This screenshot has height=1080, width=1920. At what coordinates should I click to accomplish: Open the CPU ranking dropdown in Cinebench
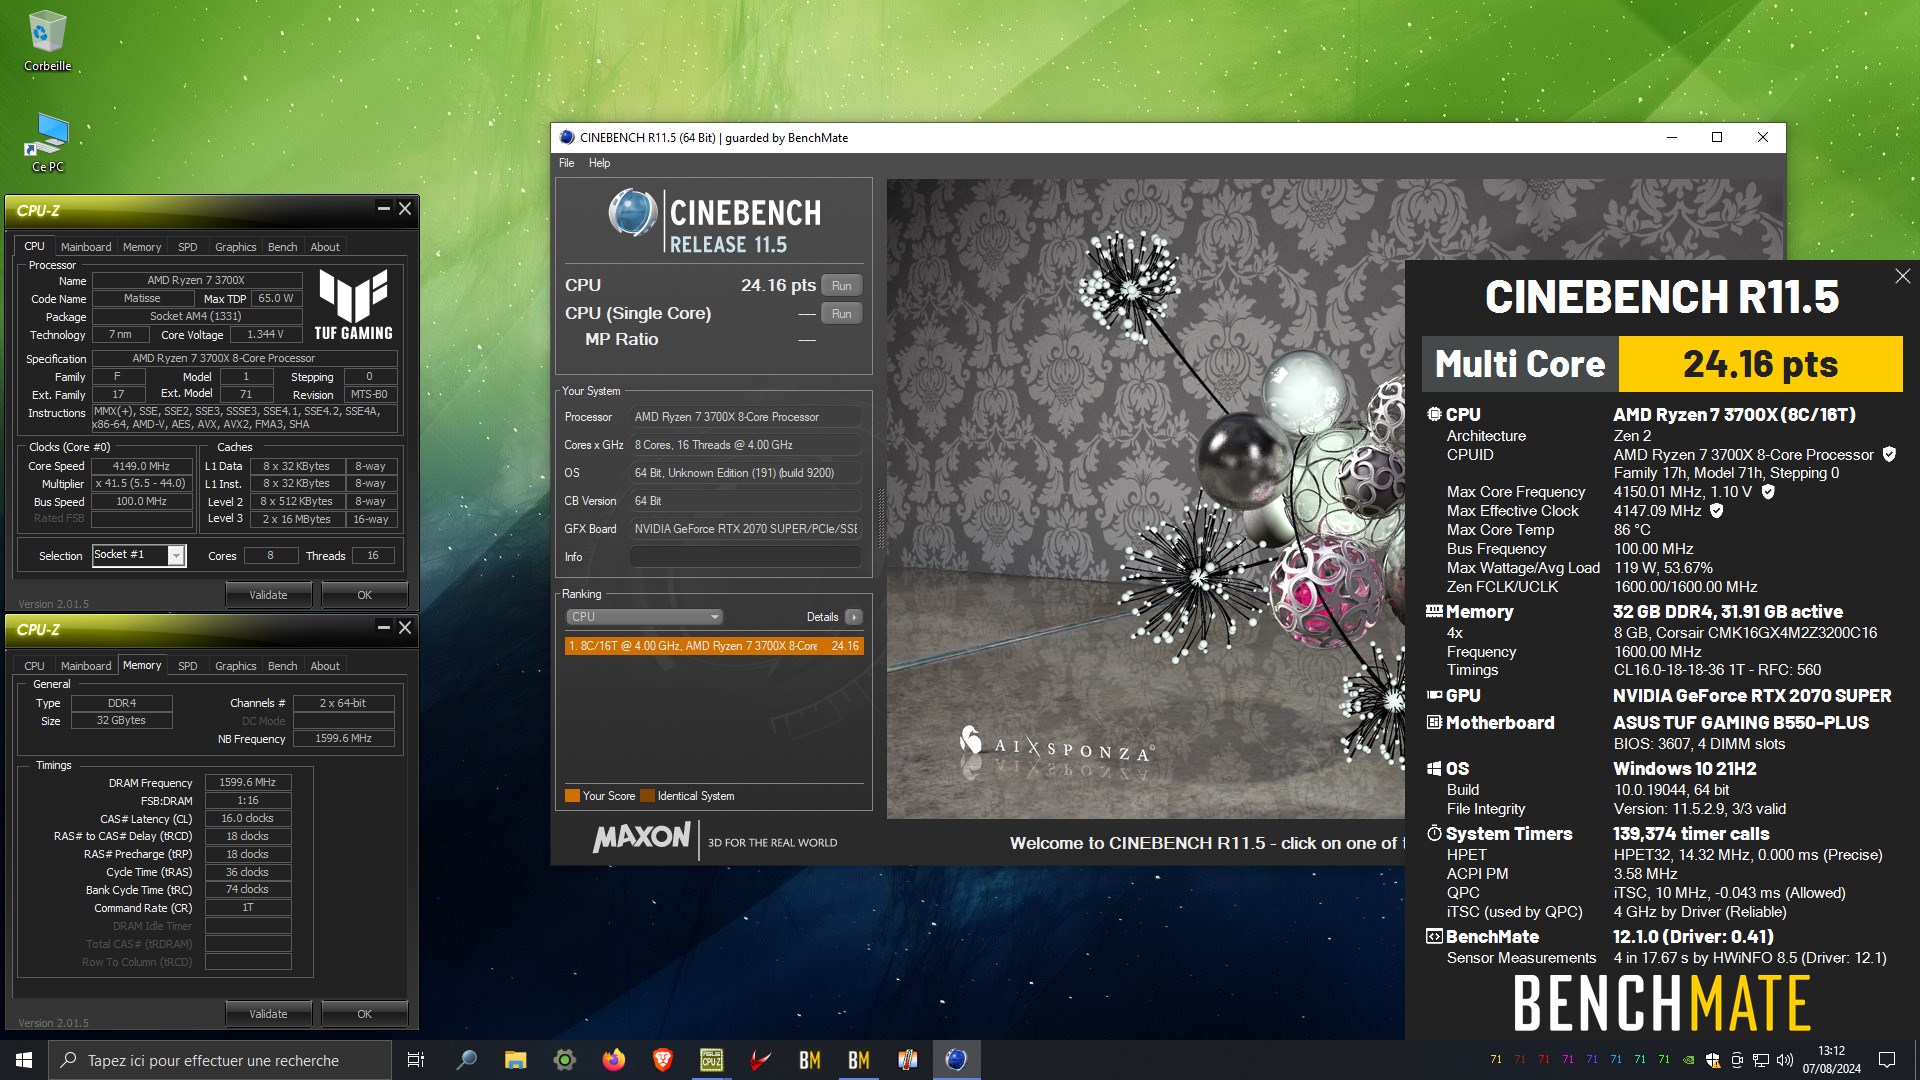(643, 616)
